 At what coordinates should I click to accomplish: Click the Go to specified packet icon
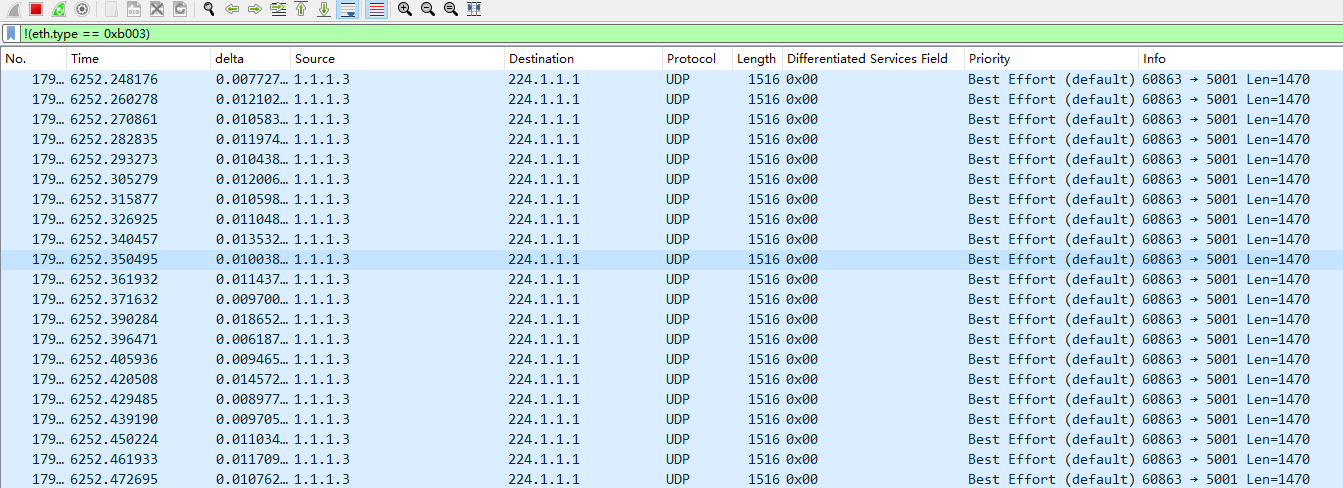click(x=278, y=9)
